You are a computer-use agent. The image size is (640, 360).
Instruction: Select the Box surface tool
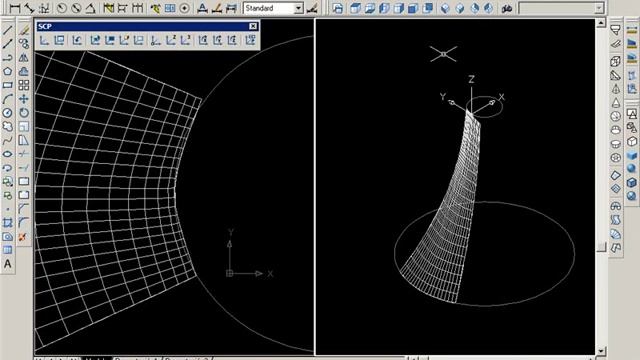click(x=616, y=62)
